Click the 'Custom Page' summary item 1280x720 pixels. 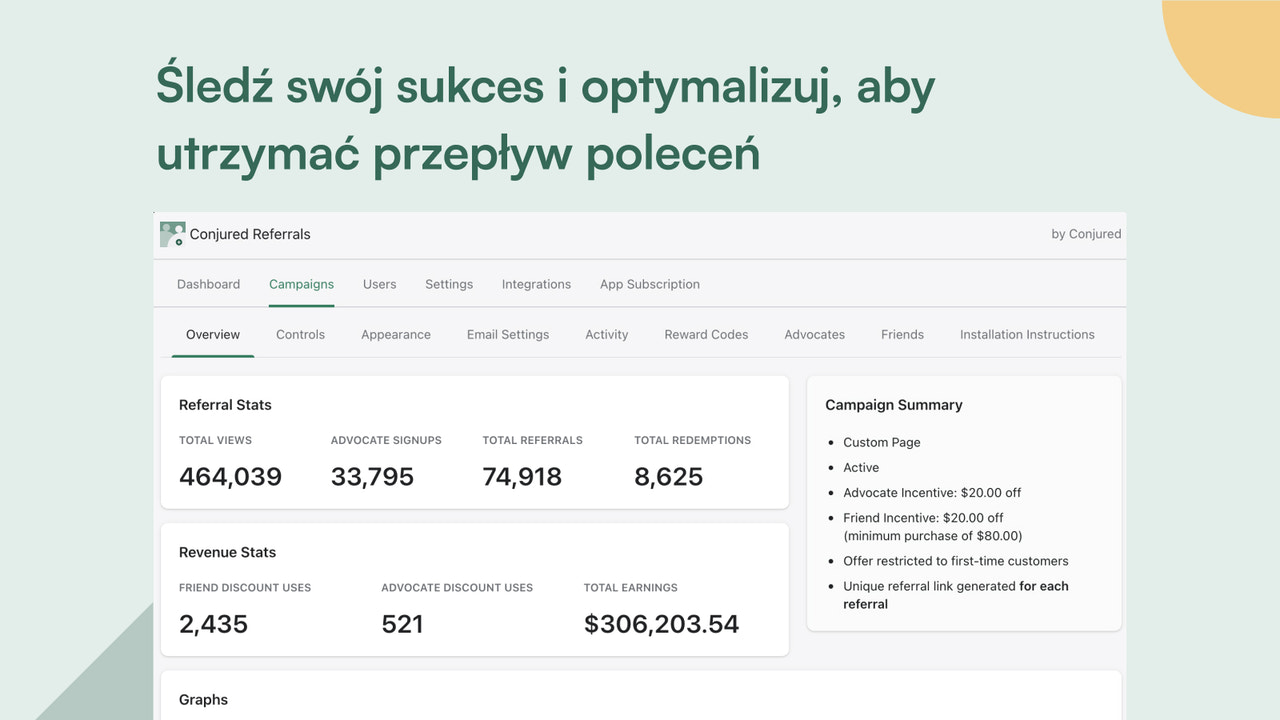(x=882, y=442)
